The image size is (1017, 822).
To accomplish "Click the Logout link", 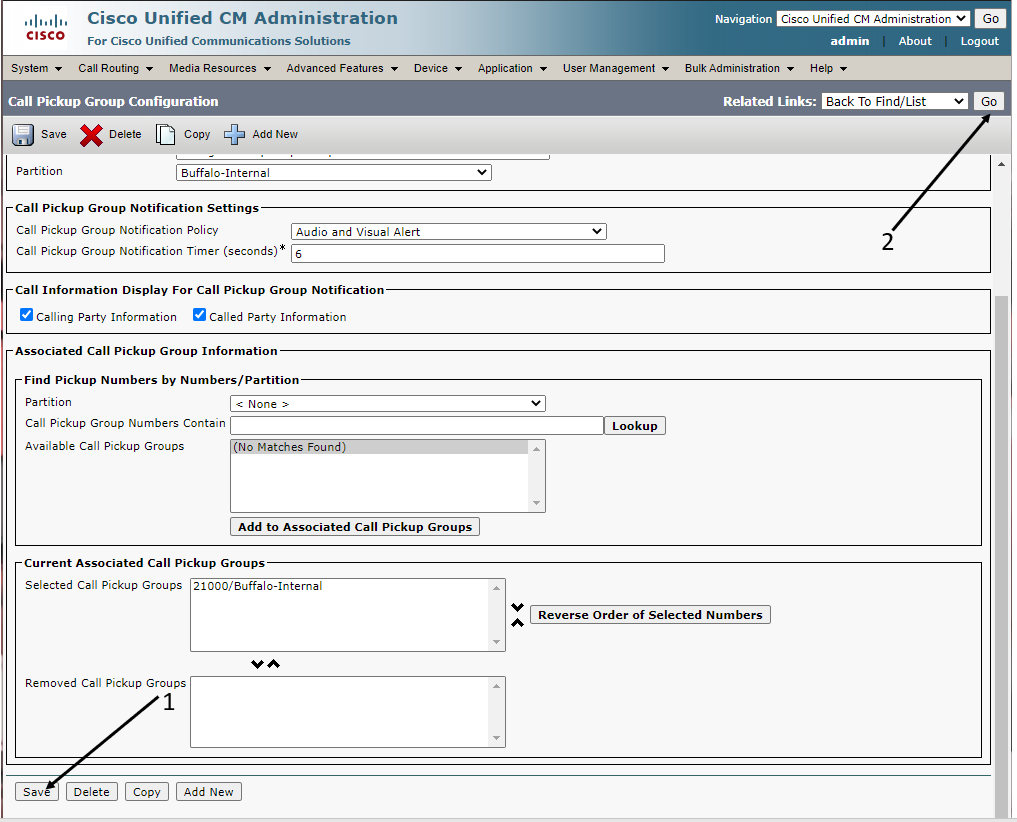I will (x=979, y=41).
